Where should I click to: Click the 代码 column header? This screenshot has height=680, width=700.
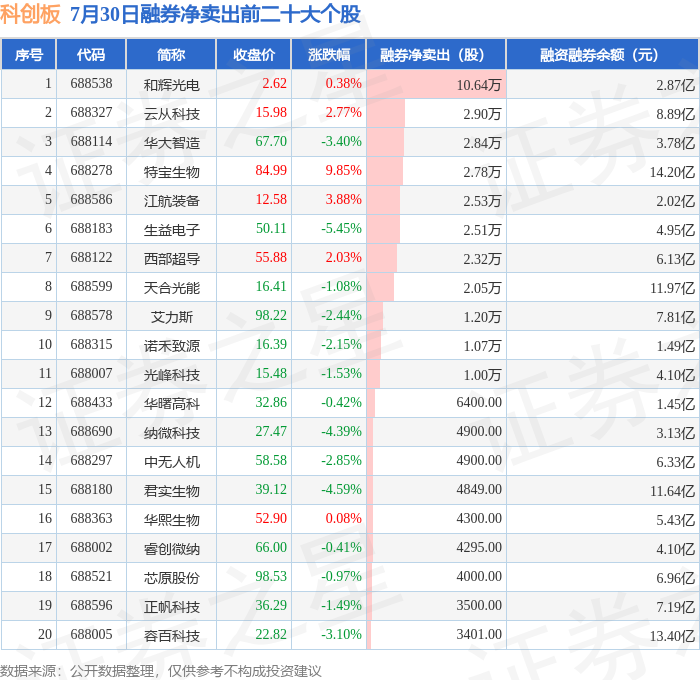point(91,54)
